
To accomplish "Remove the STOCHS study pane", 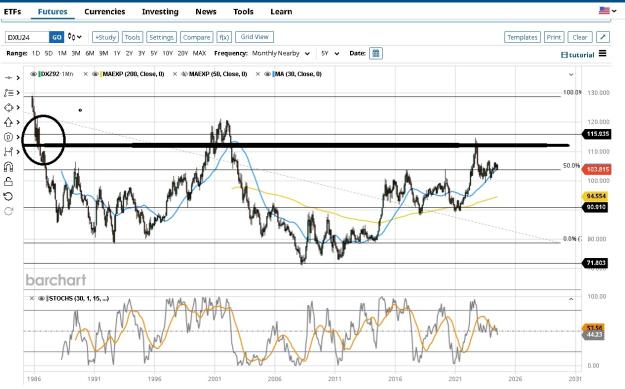I will [x=32, y=298].
